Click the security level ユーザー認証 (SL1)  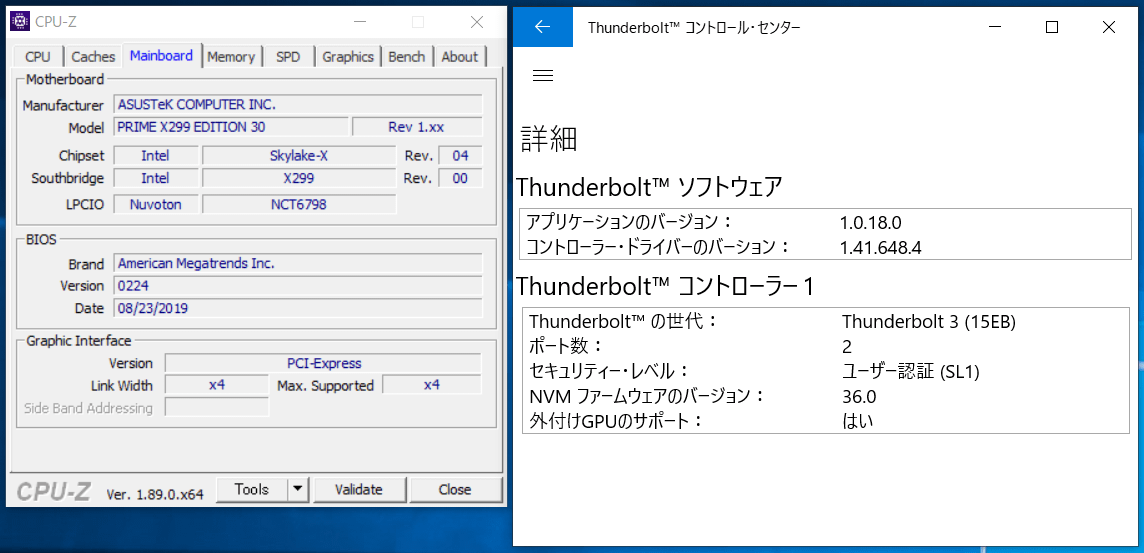(911, 371)
